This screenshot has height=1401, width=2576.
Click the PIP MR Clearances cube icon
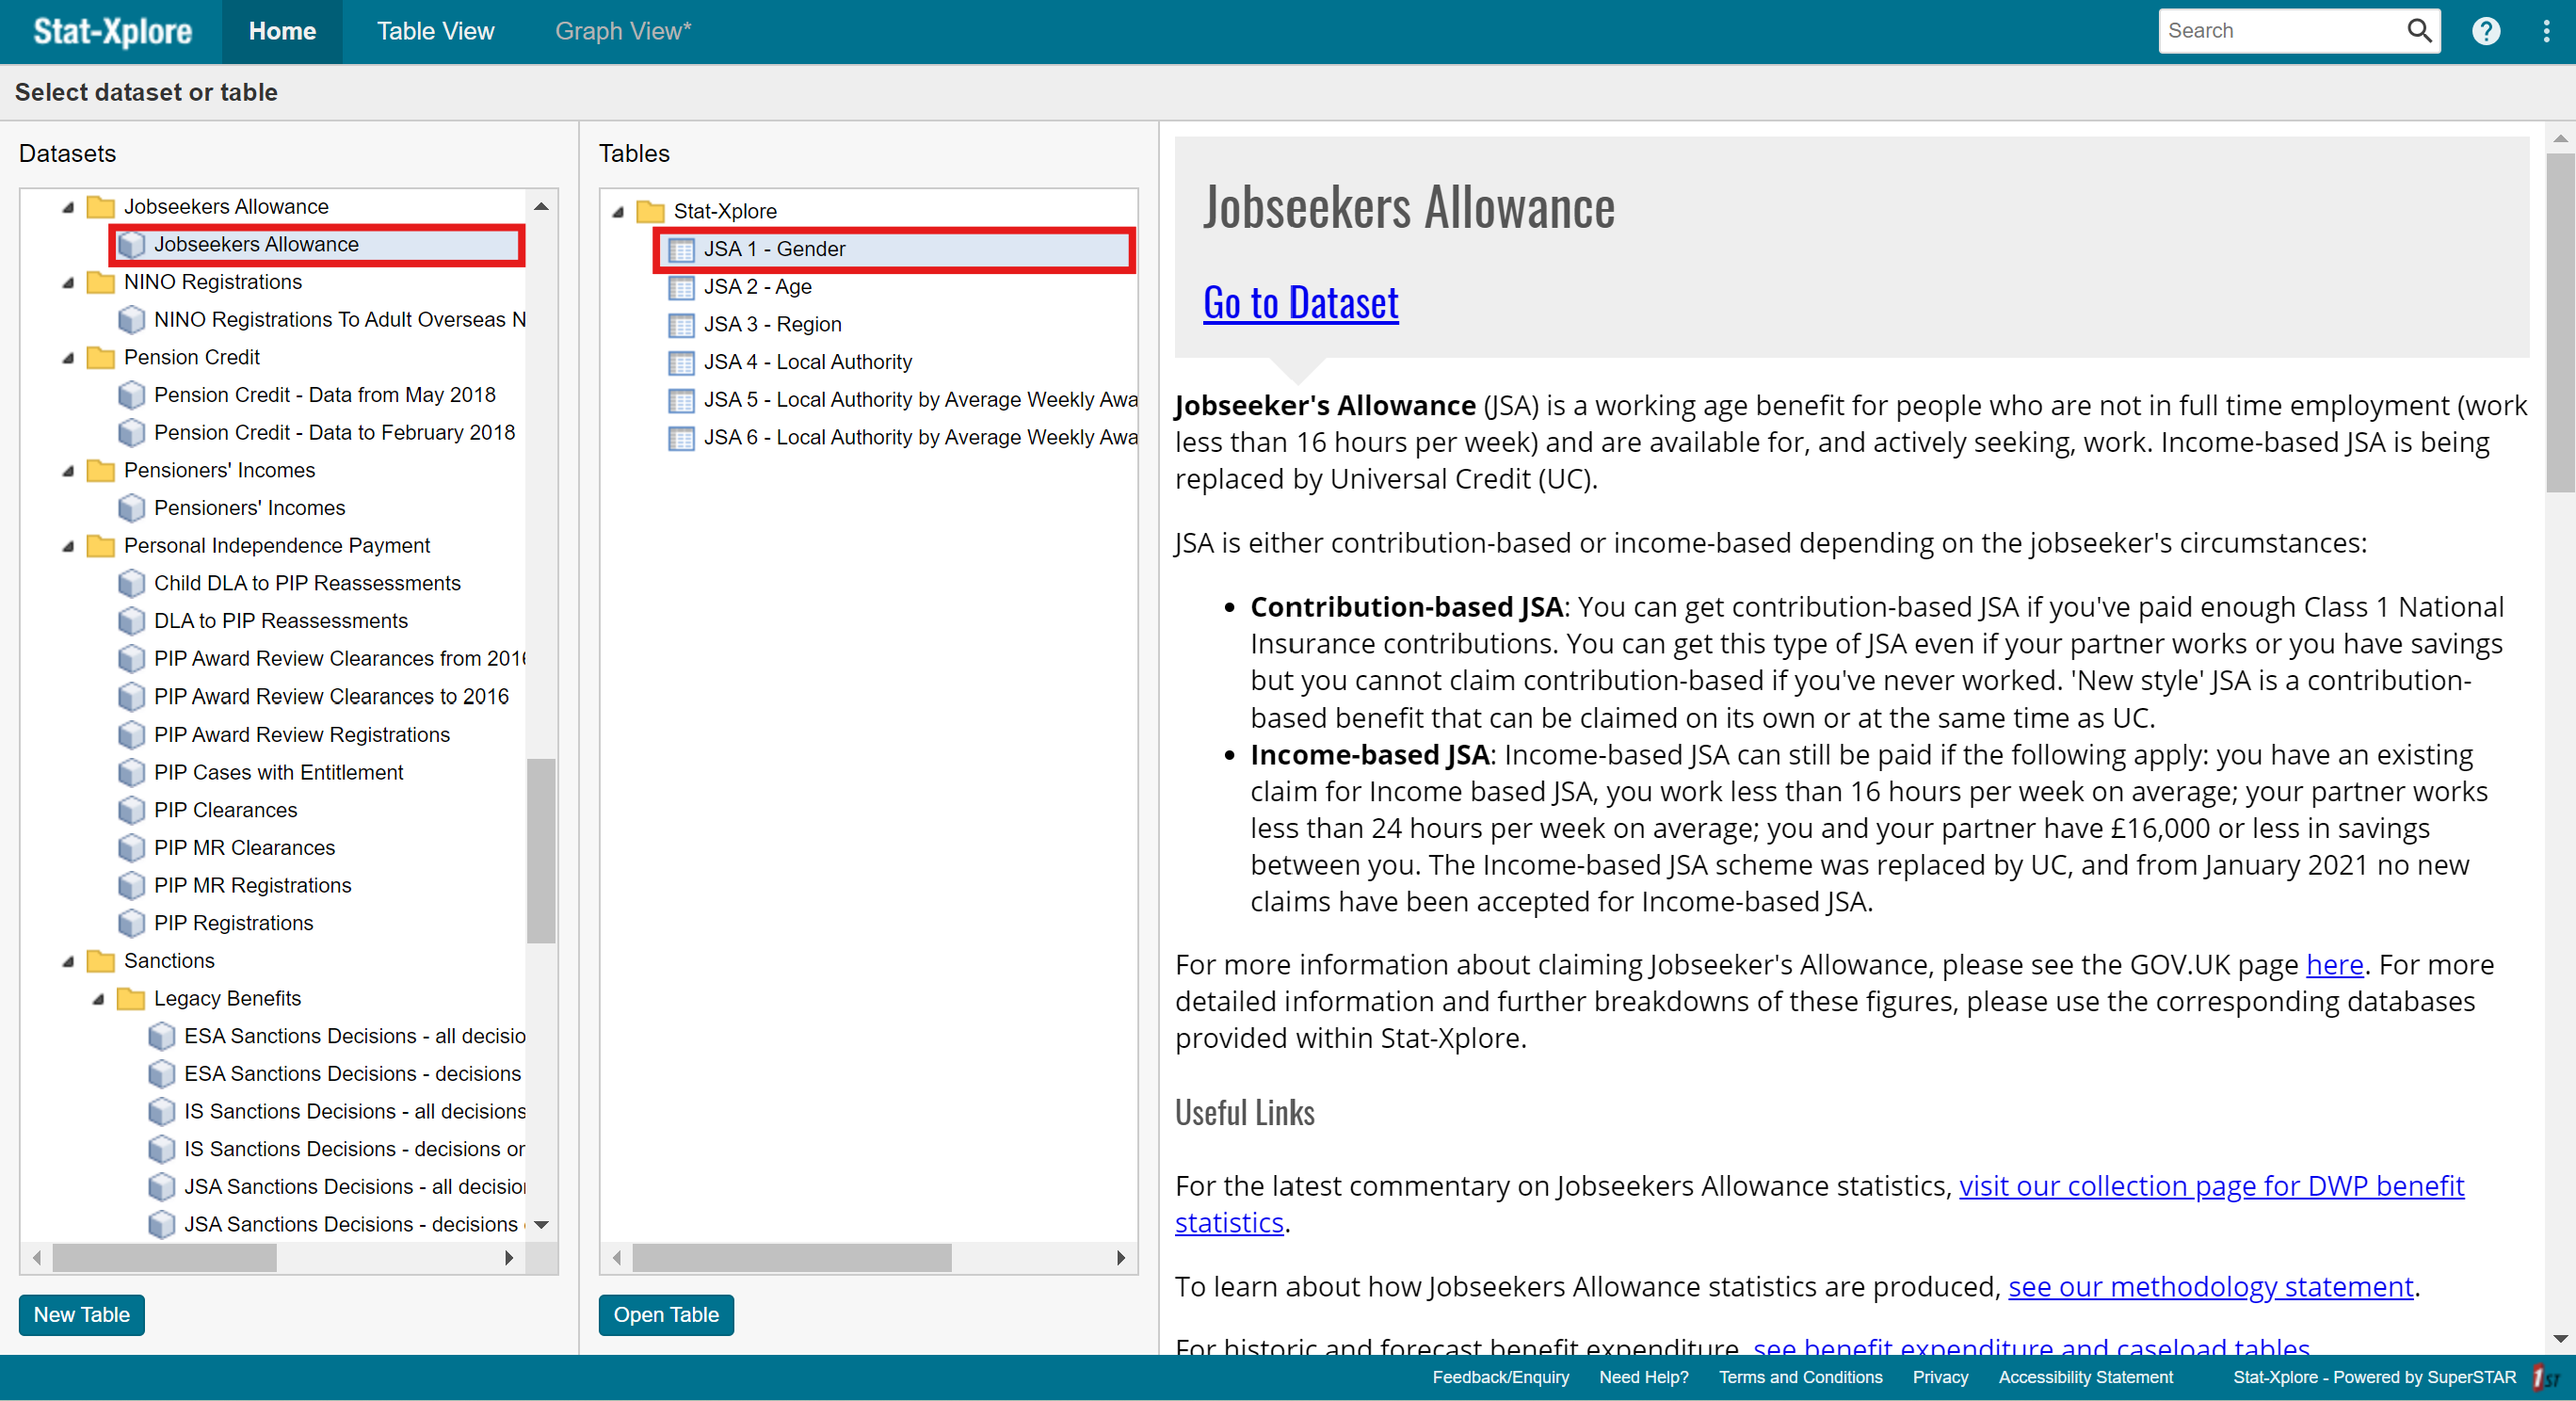[x=132, y=849]
